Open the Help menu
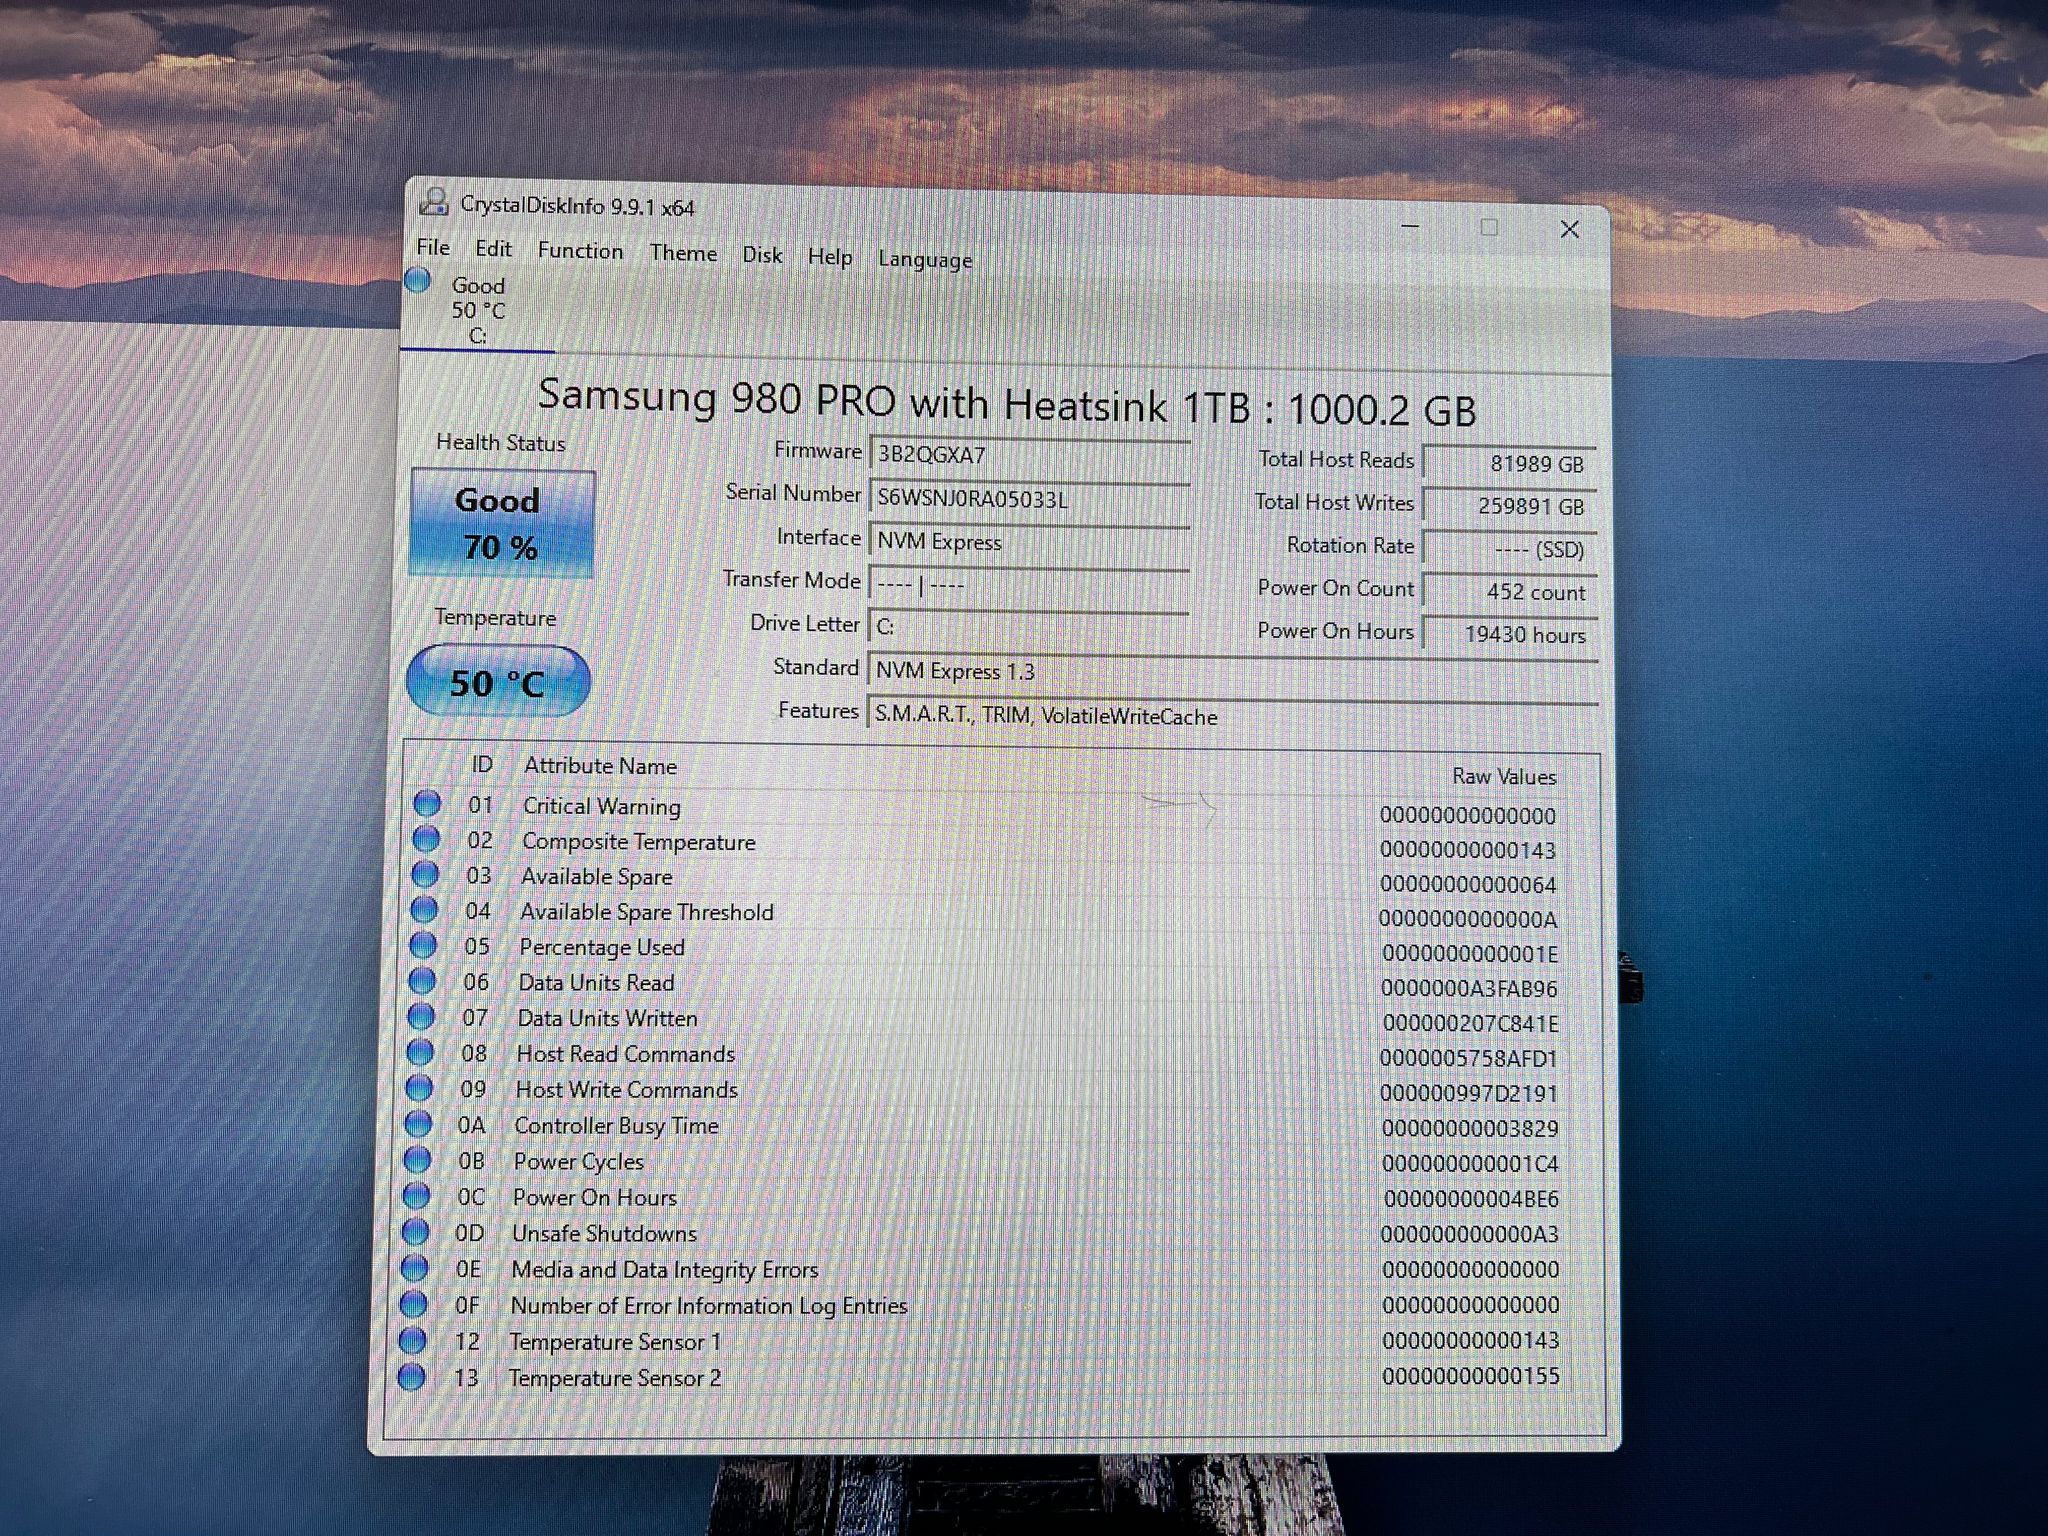The width and height of the screenshot is (2048, 1536). (830, 257)
